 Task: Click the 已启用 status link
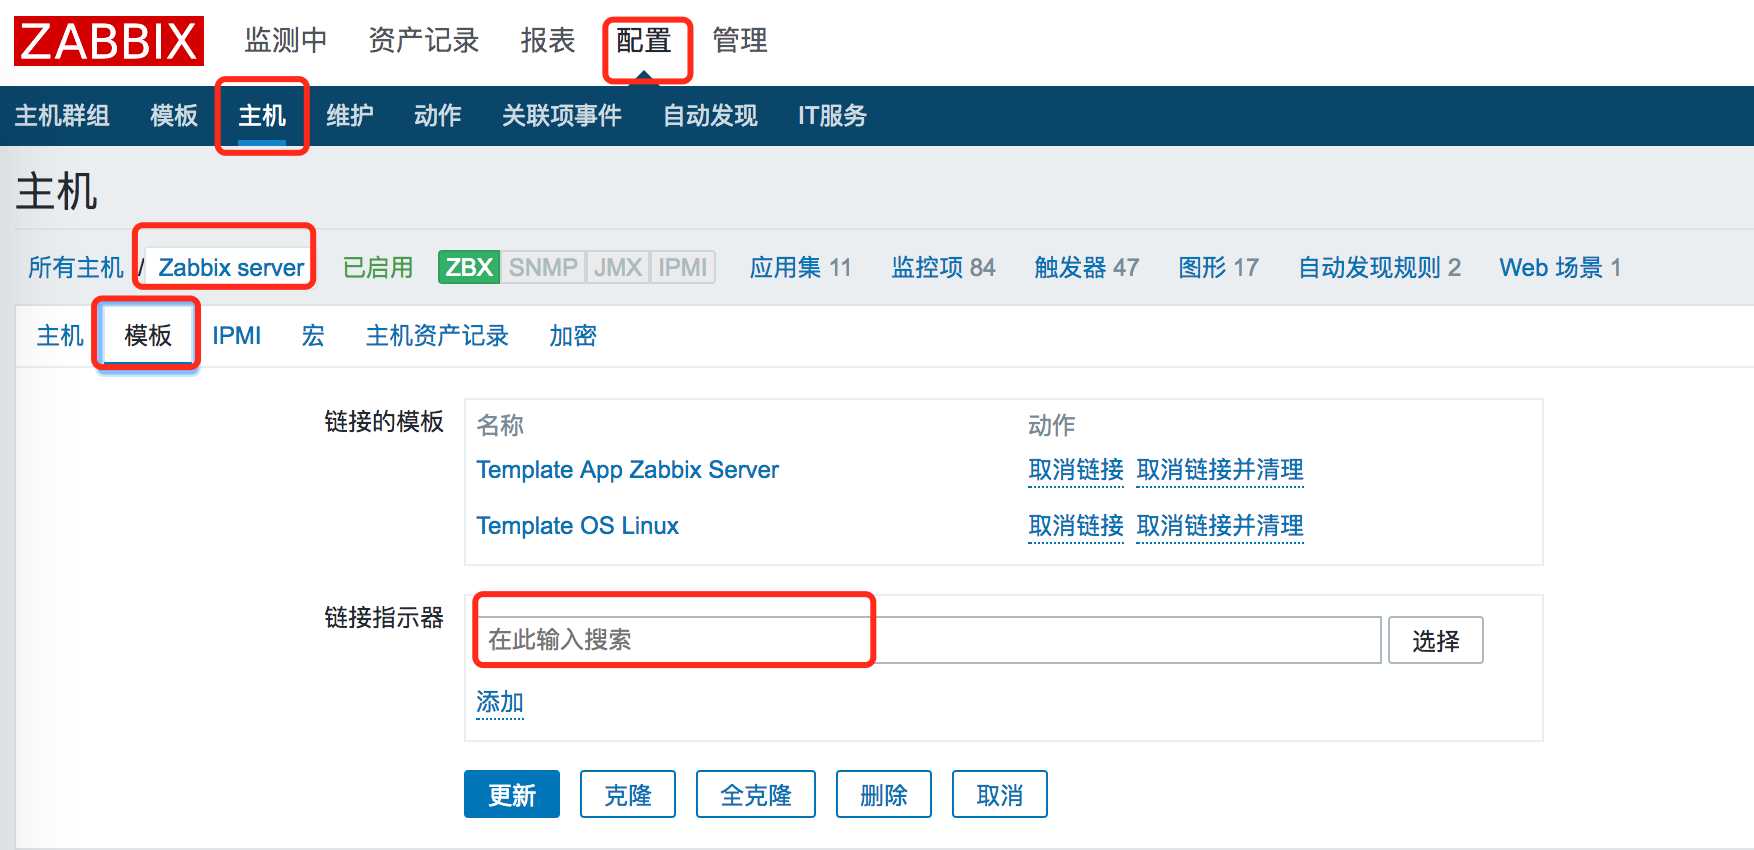378,267
